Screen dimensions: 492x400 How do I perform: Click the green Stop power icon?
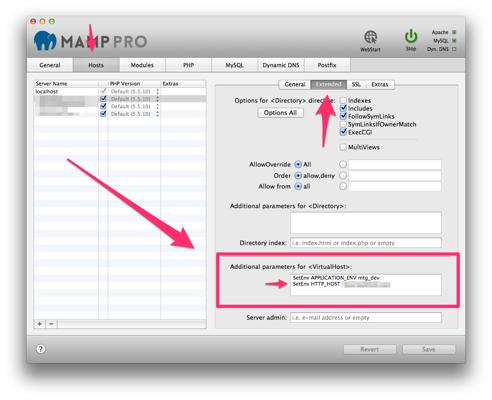pyautogui.click(x=411, y=36)
